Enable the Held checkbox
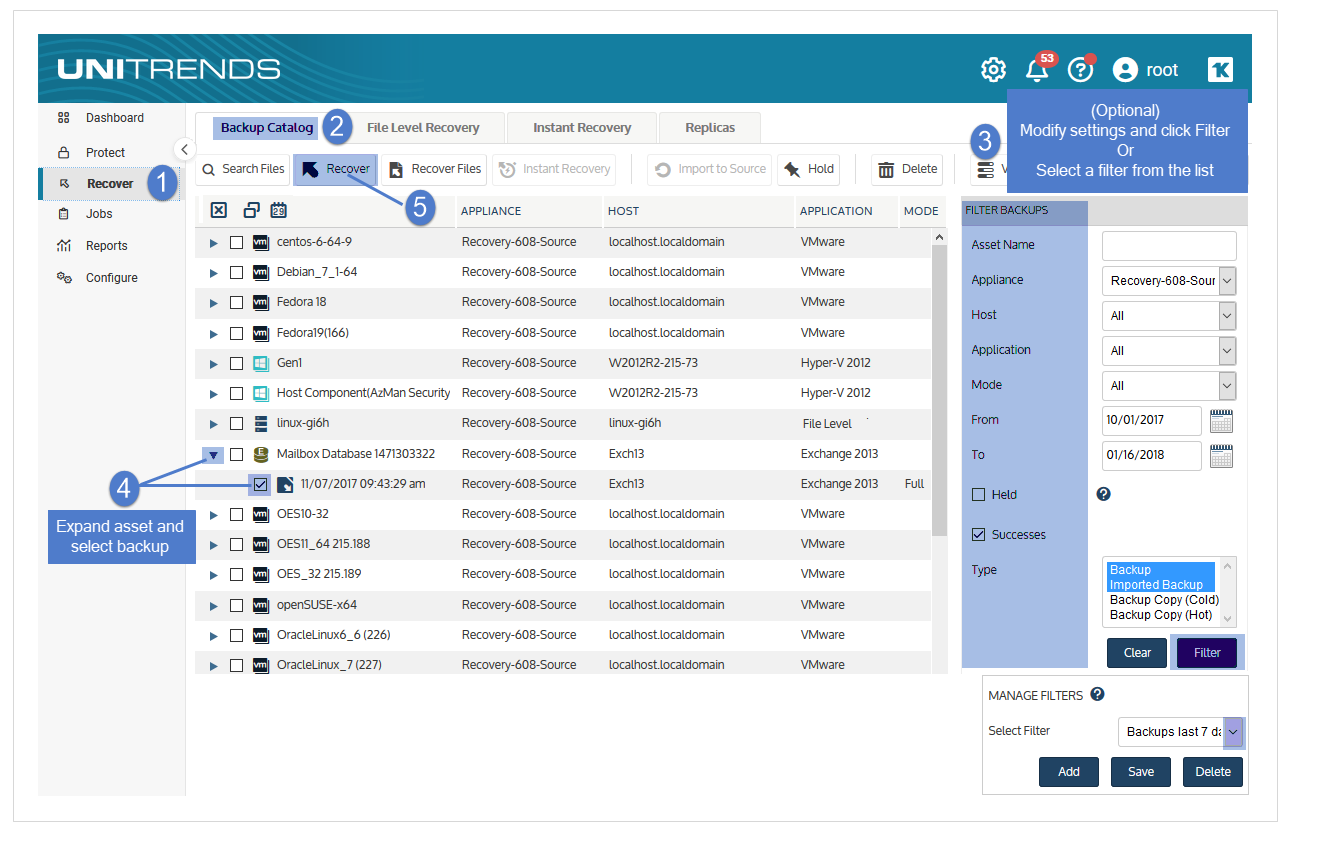Screen dimensions: 1318x854 pos(978,494)
